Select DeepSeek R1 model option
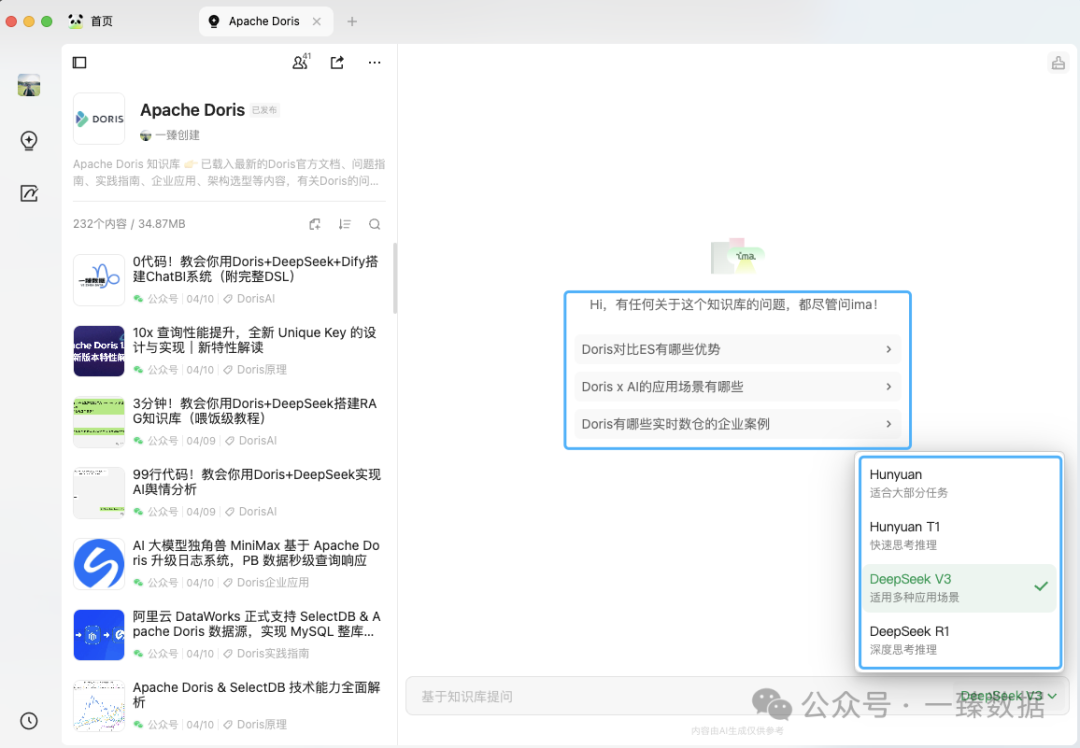Viewport: 1080px width, 748px height. click(959, 641)
